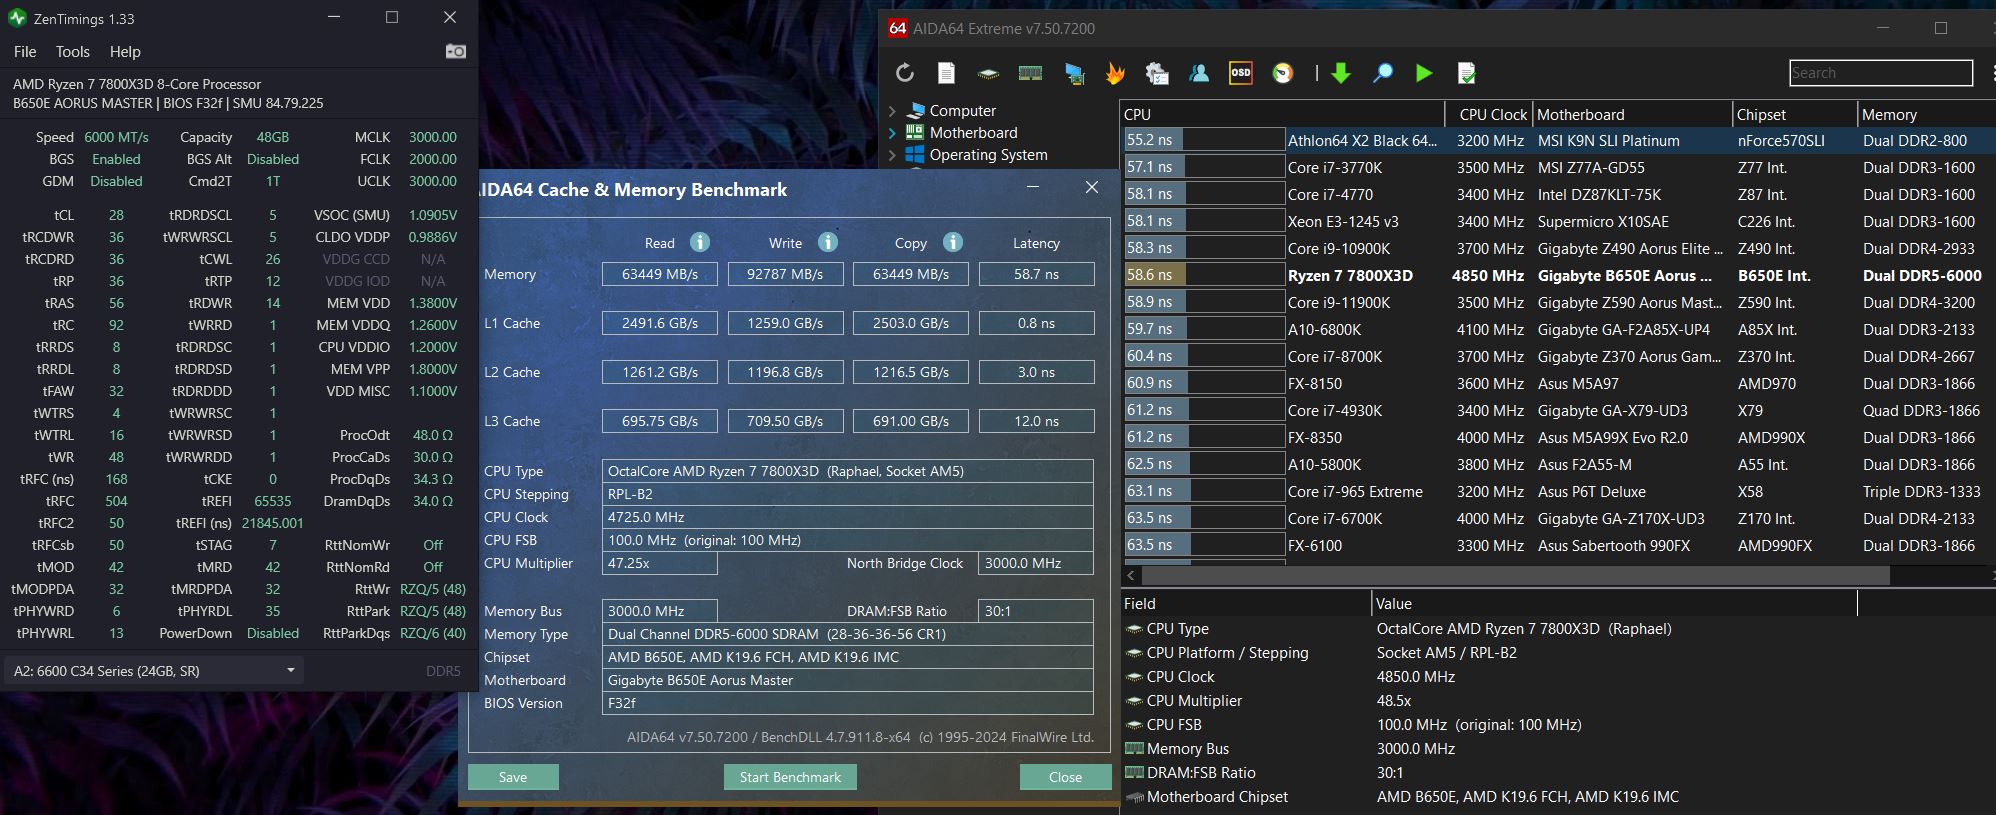Open the SensorPanel gauge icon
Image resolution: width=1996 pixels, height=815 pixels.
point(1283,73)
